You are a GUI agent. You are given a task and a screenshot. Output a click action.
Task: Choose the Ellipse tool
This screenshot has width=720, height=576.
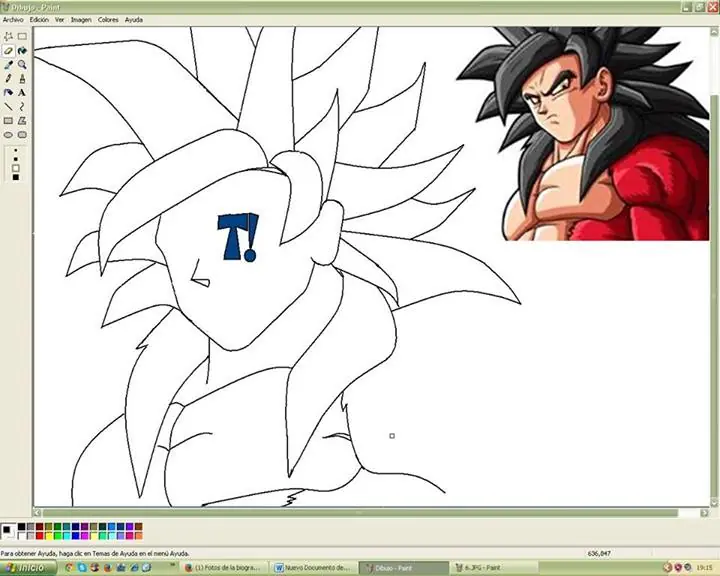[x=8, y=135]
